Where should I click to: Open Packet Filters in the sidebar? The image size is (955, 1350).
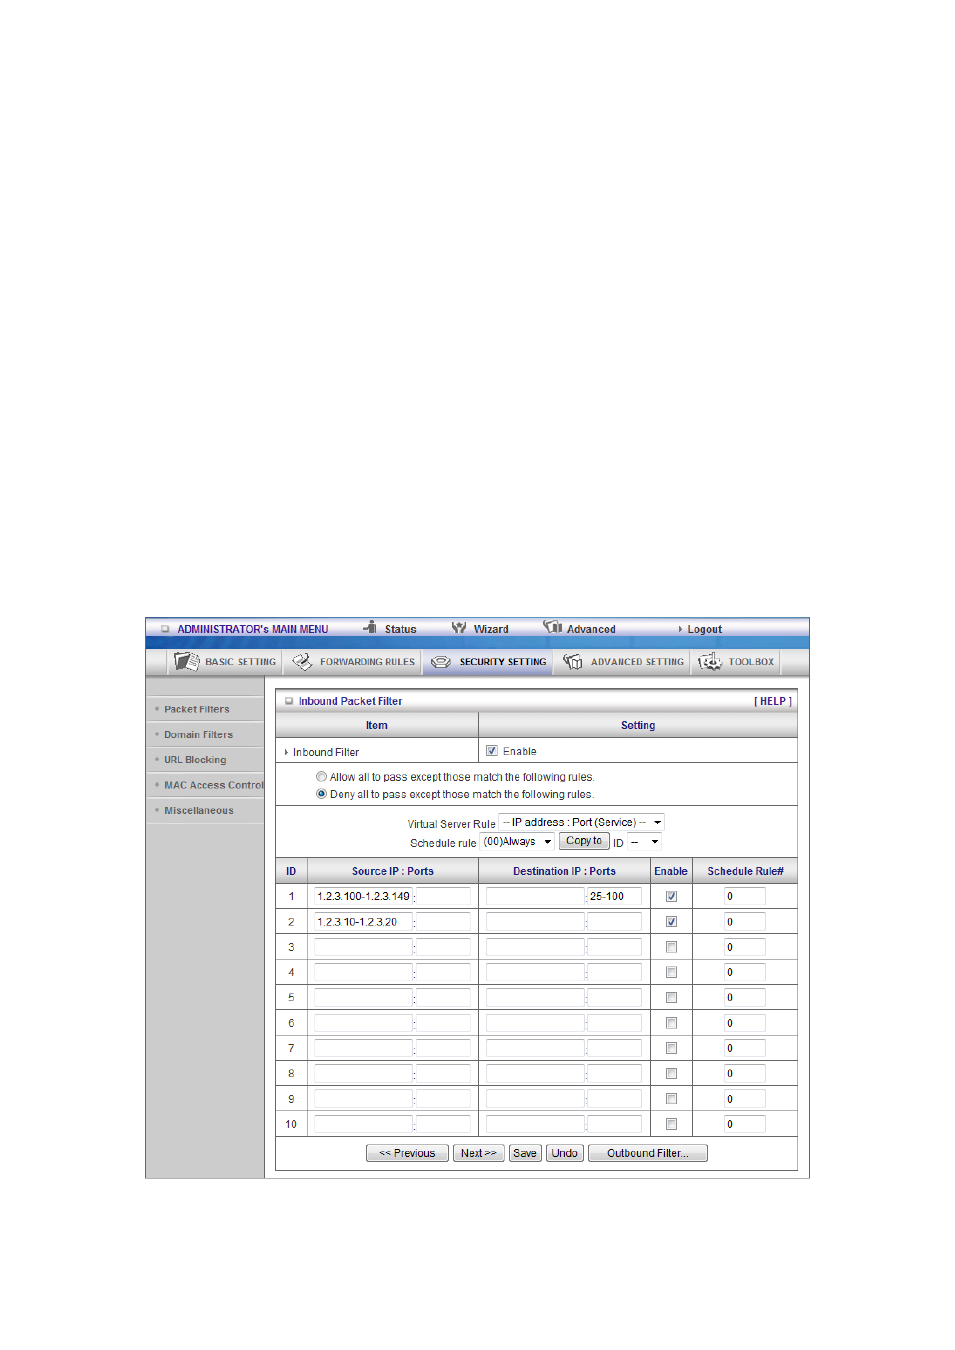tap(197, 709)
